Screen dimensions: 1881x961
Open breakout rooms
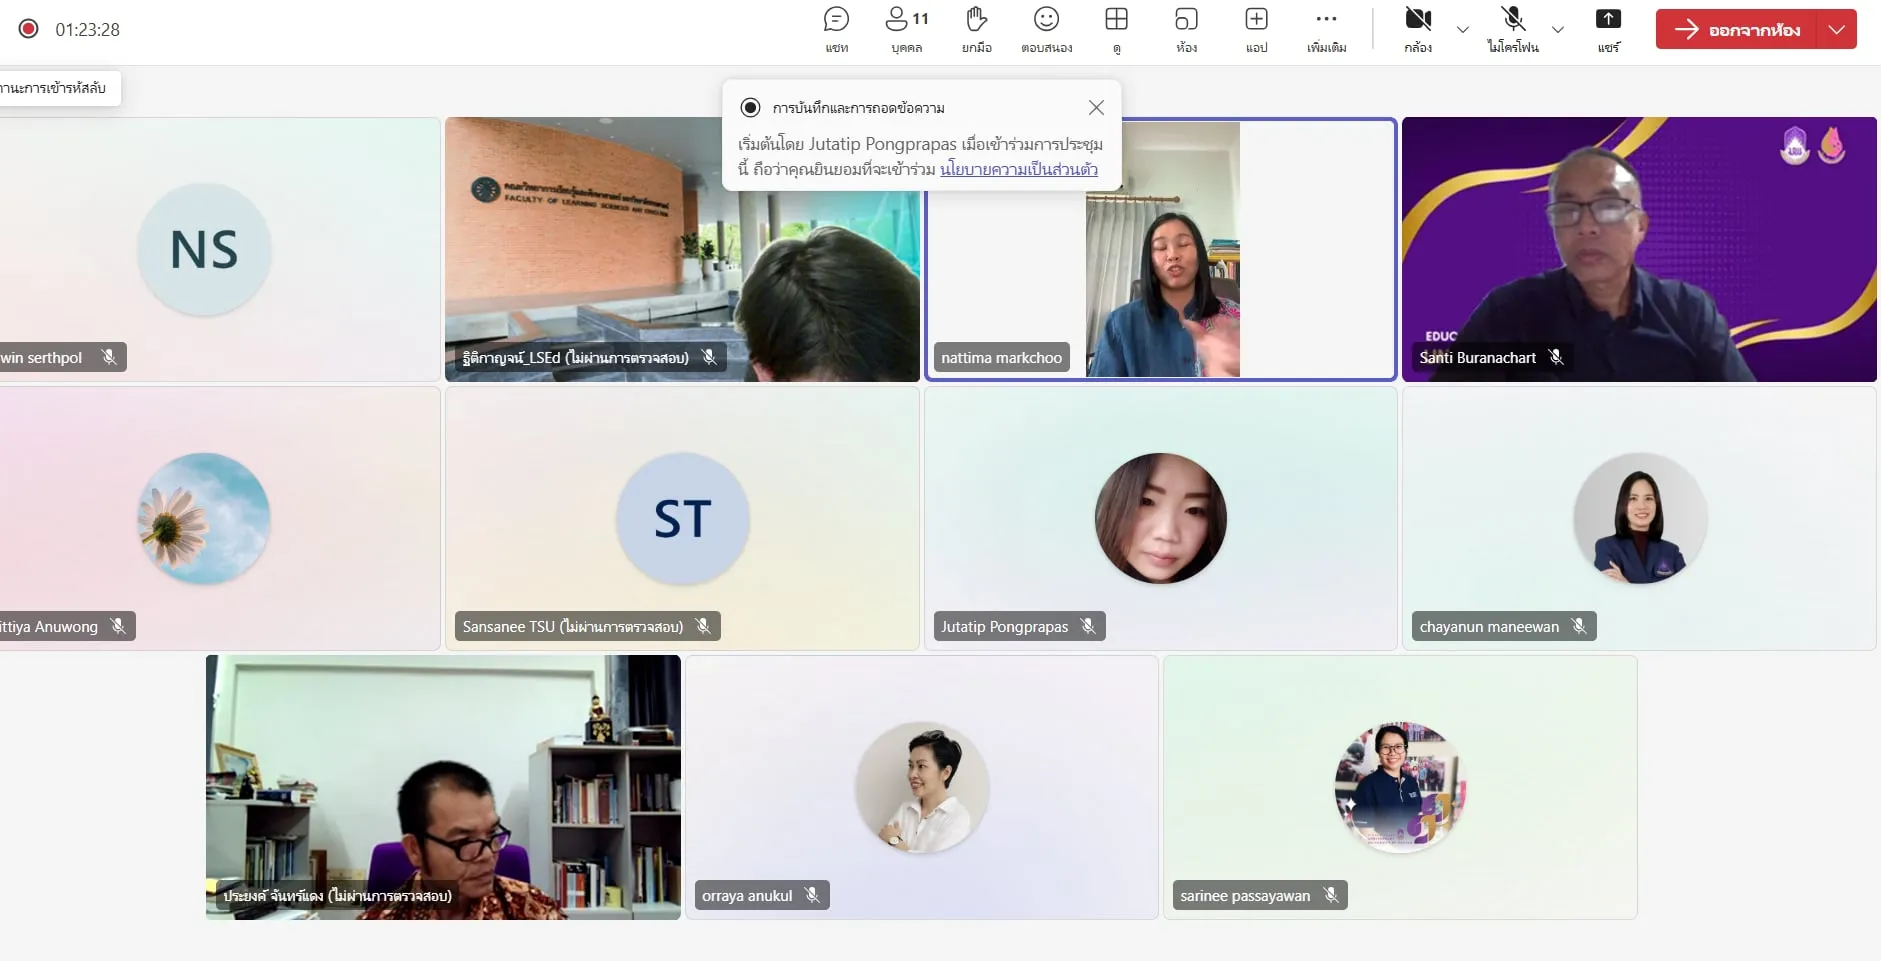point(1185,28)
